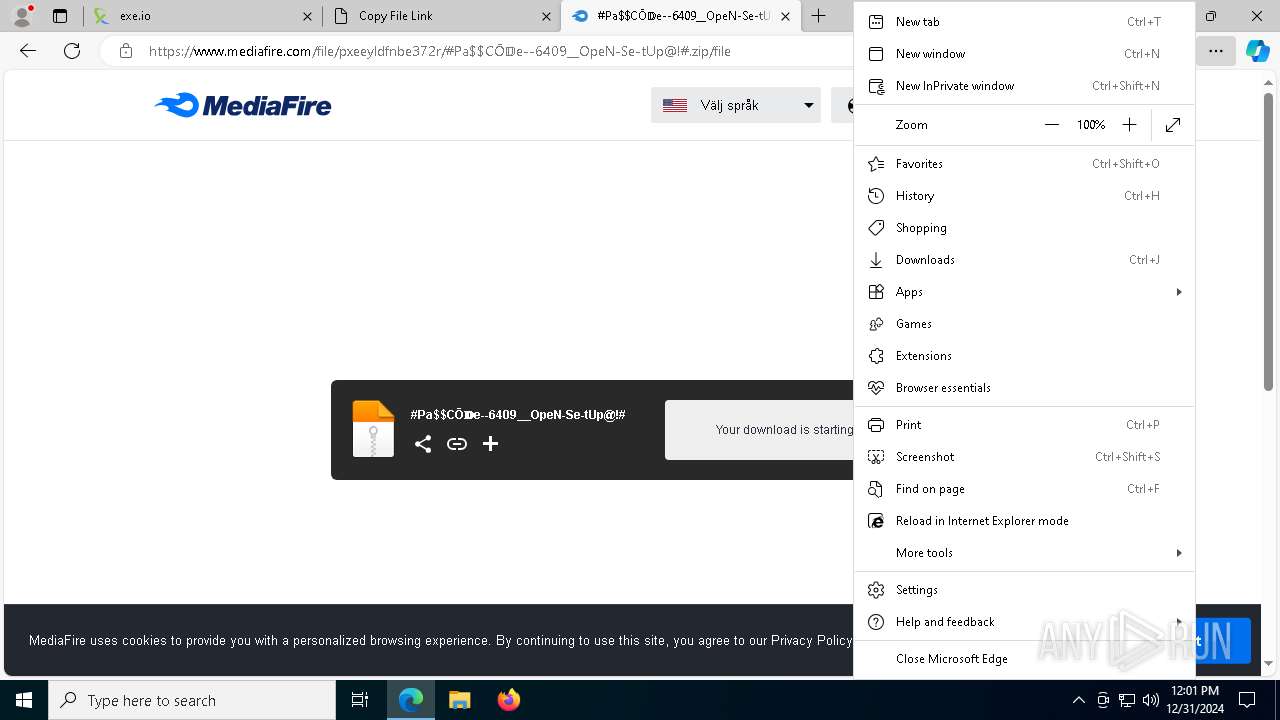Zoom out with minus button
The image size is (1280, 720).
point(1051,125)
